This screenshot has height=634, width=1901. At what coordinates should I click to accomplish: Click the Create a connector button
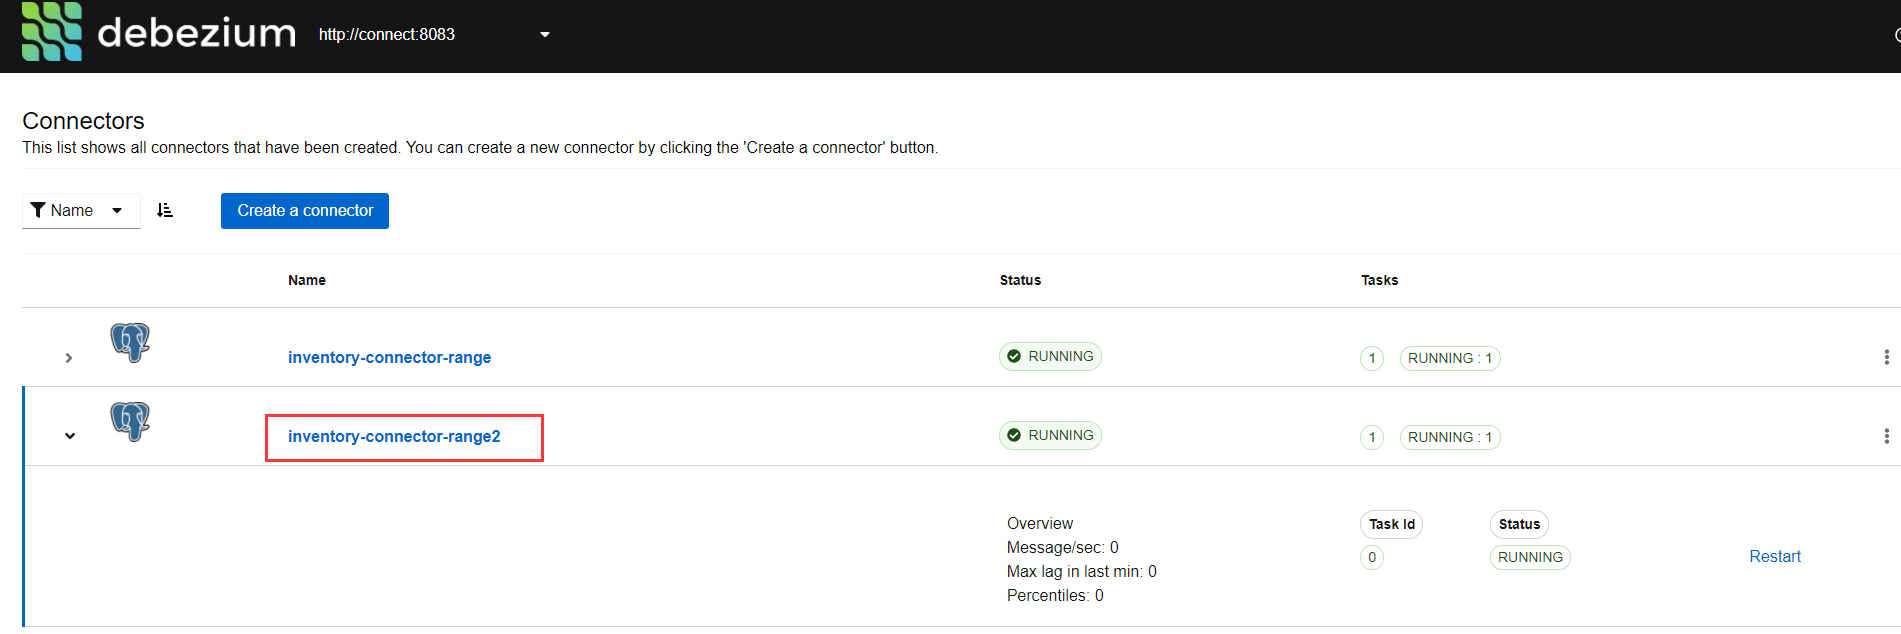click(305, 210)
